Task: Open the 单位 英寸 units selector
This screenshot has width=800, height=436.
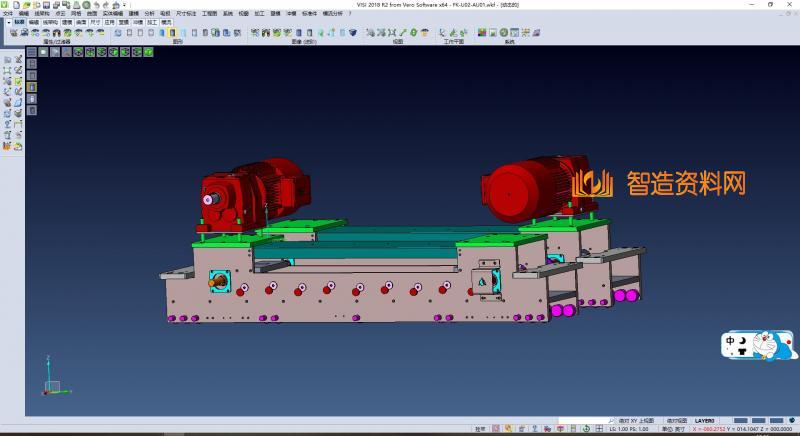Action: coord(672,429)
